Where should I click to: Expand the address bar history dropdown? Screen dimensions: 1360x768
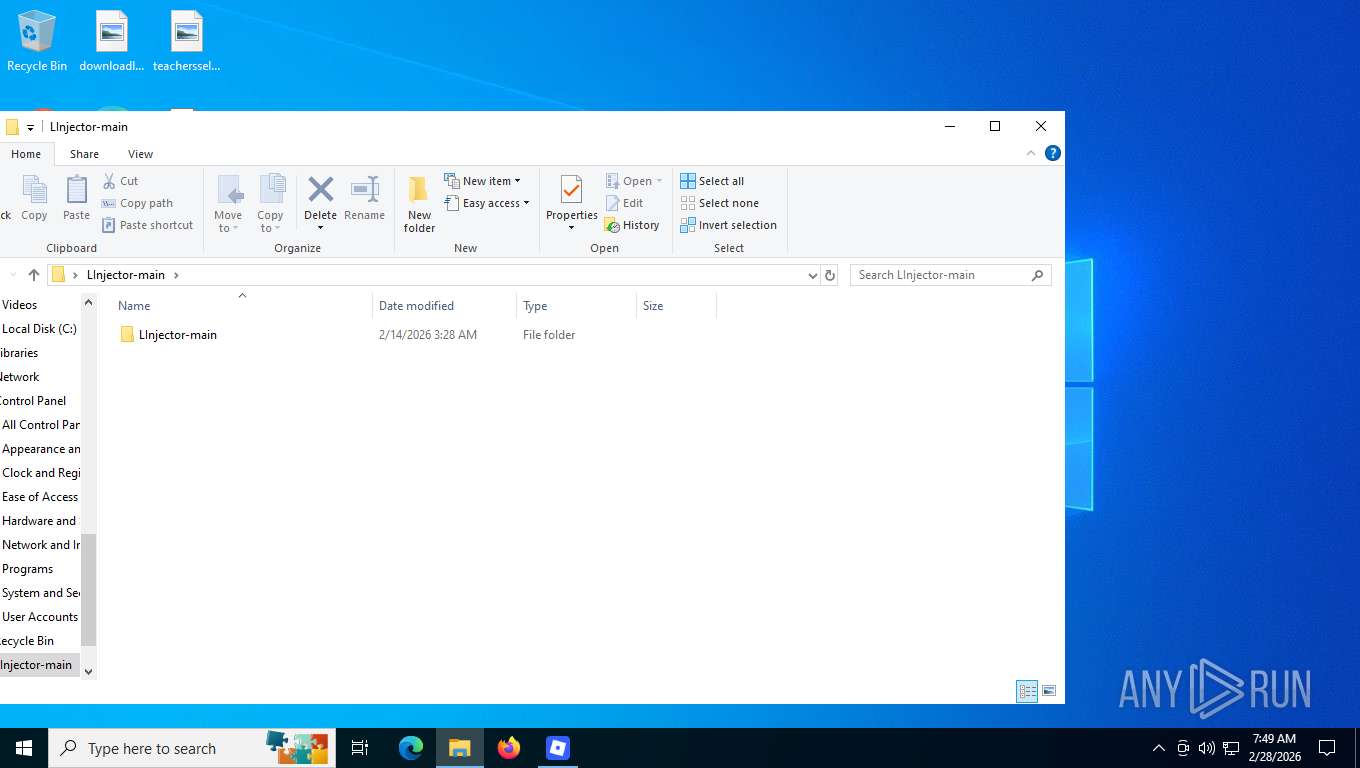pyautogui.click(x=812, y=275)
